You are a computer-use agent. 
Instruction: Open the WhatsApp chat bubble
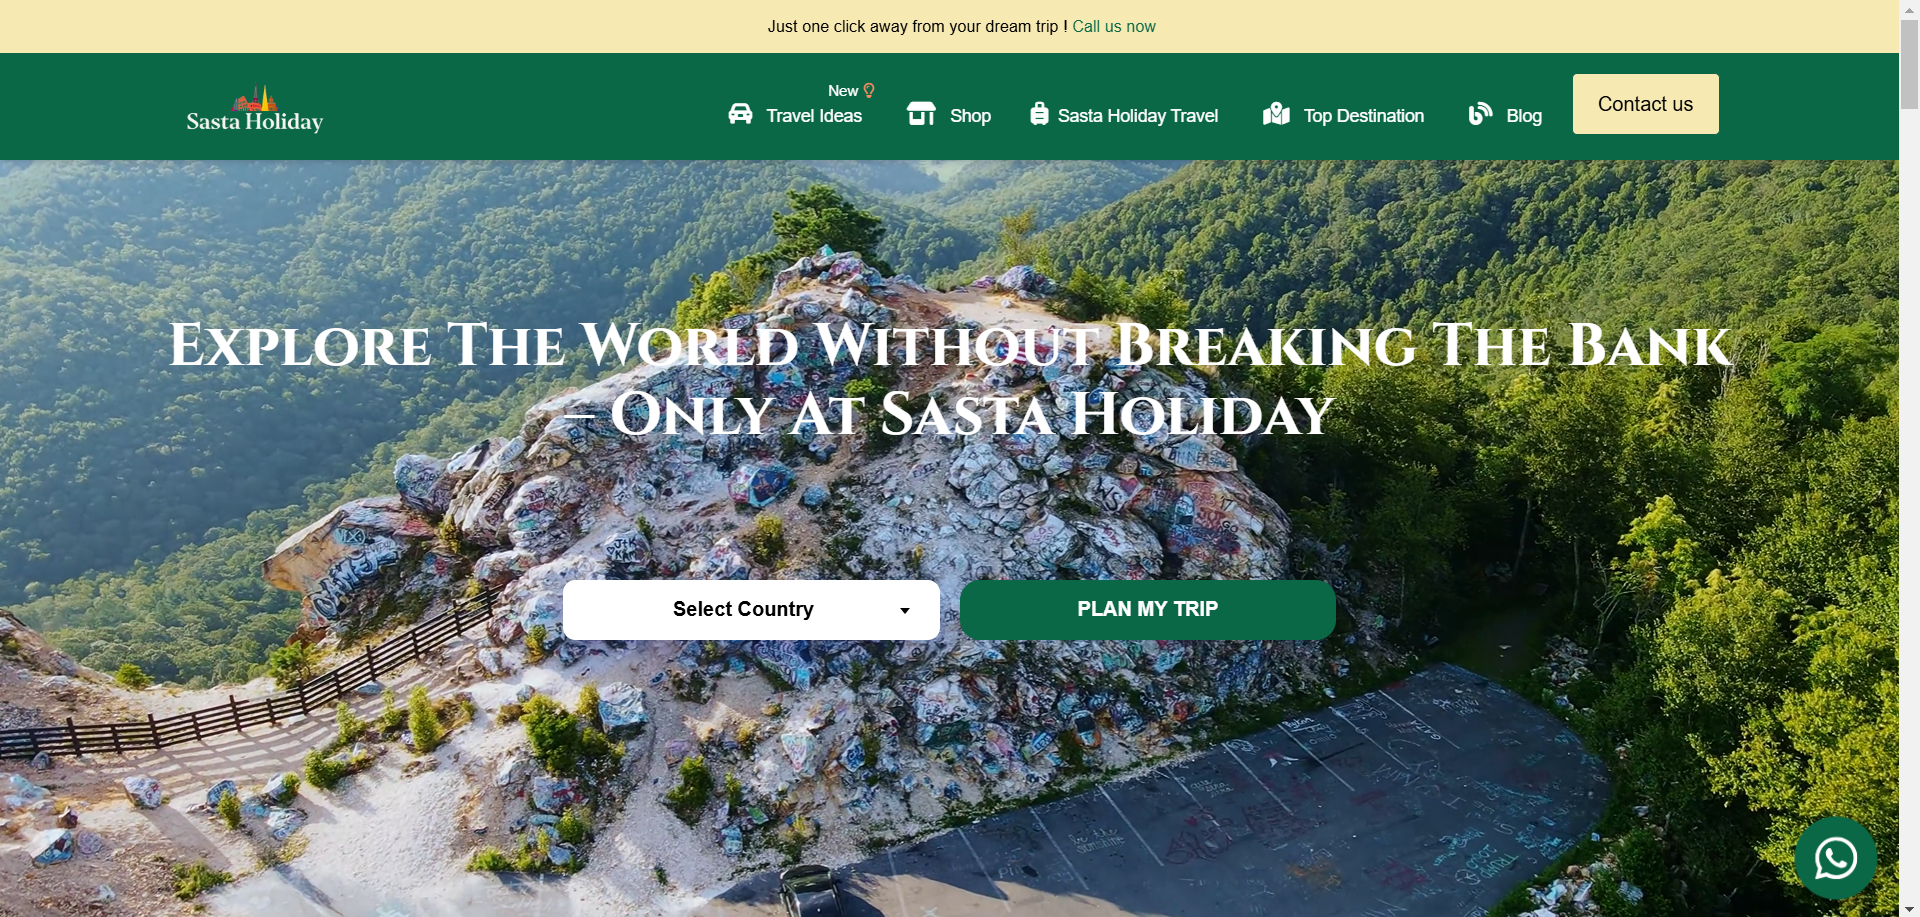click(1835, 858)
